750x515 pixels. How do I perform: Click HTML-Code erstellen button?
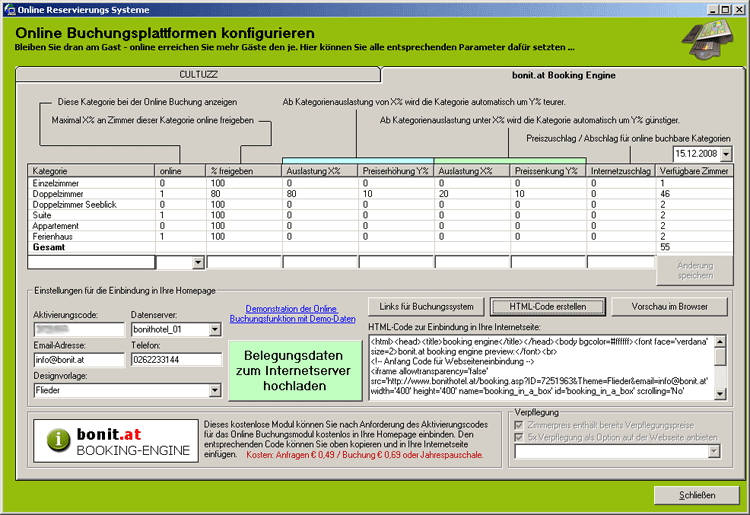pos(548,307)
